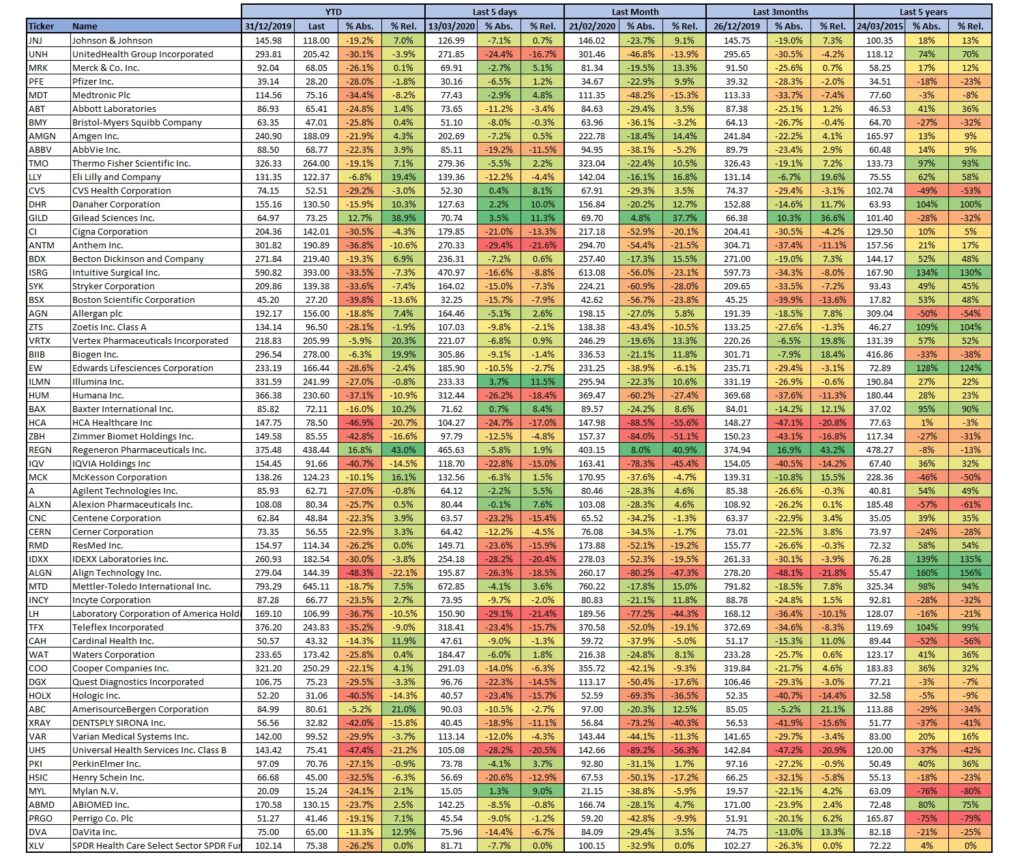This screenshot has width=1024, height=859.
Task: Select the CVS ticker cell
Action: tap(48, 191)
